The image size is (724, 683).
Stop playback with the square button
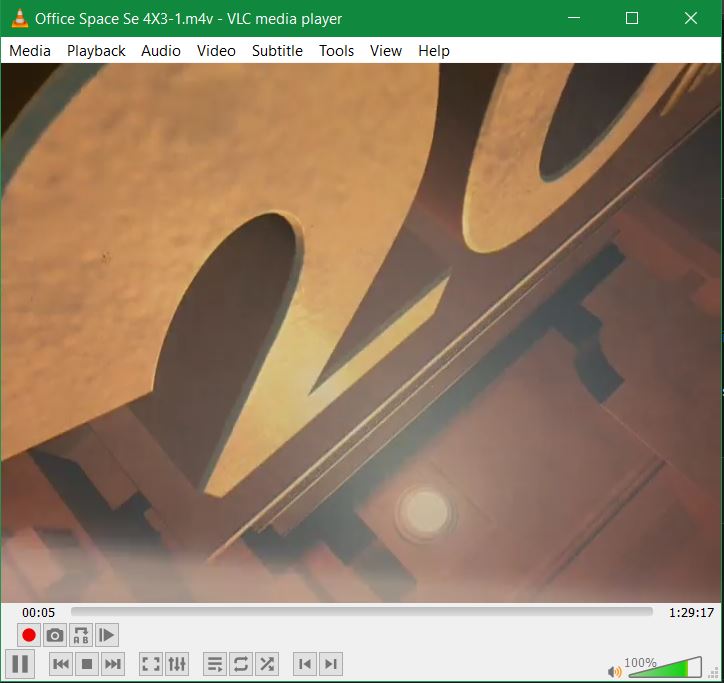tap(87, 664)
